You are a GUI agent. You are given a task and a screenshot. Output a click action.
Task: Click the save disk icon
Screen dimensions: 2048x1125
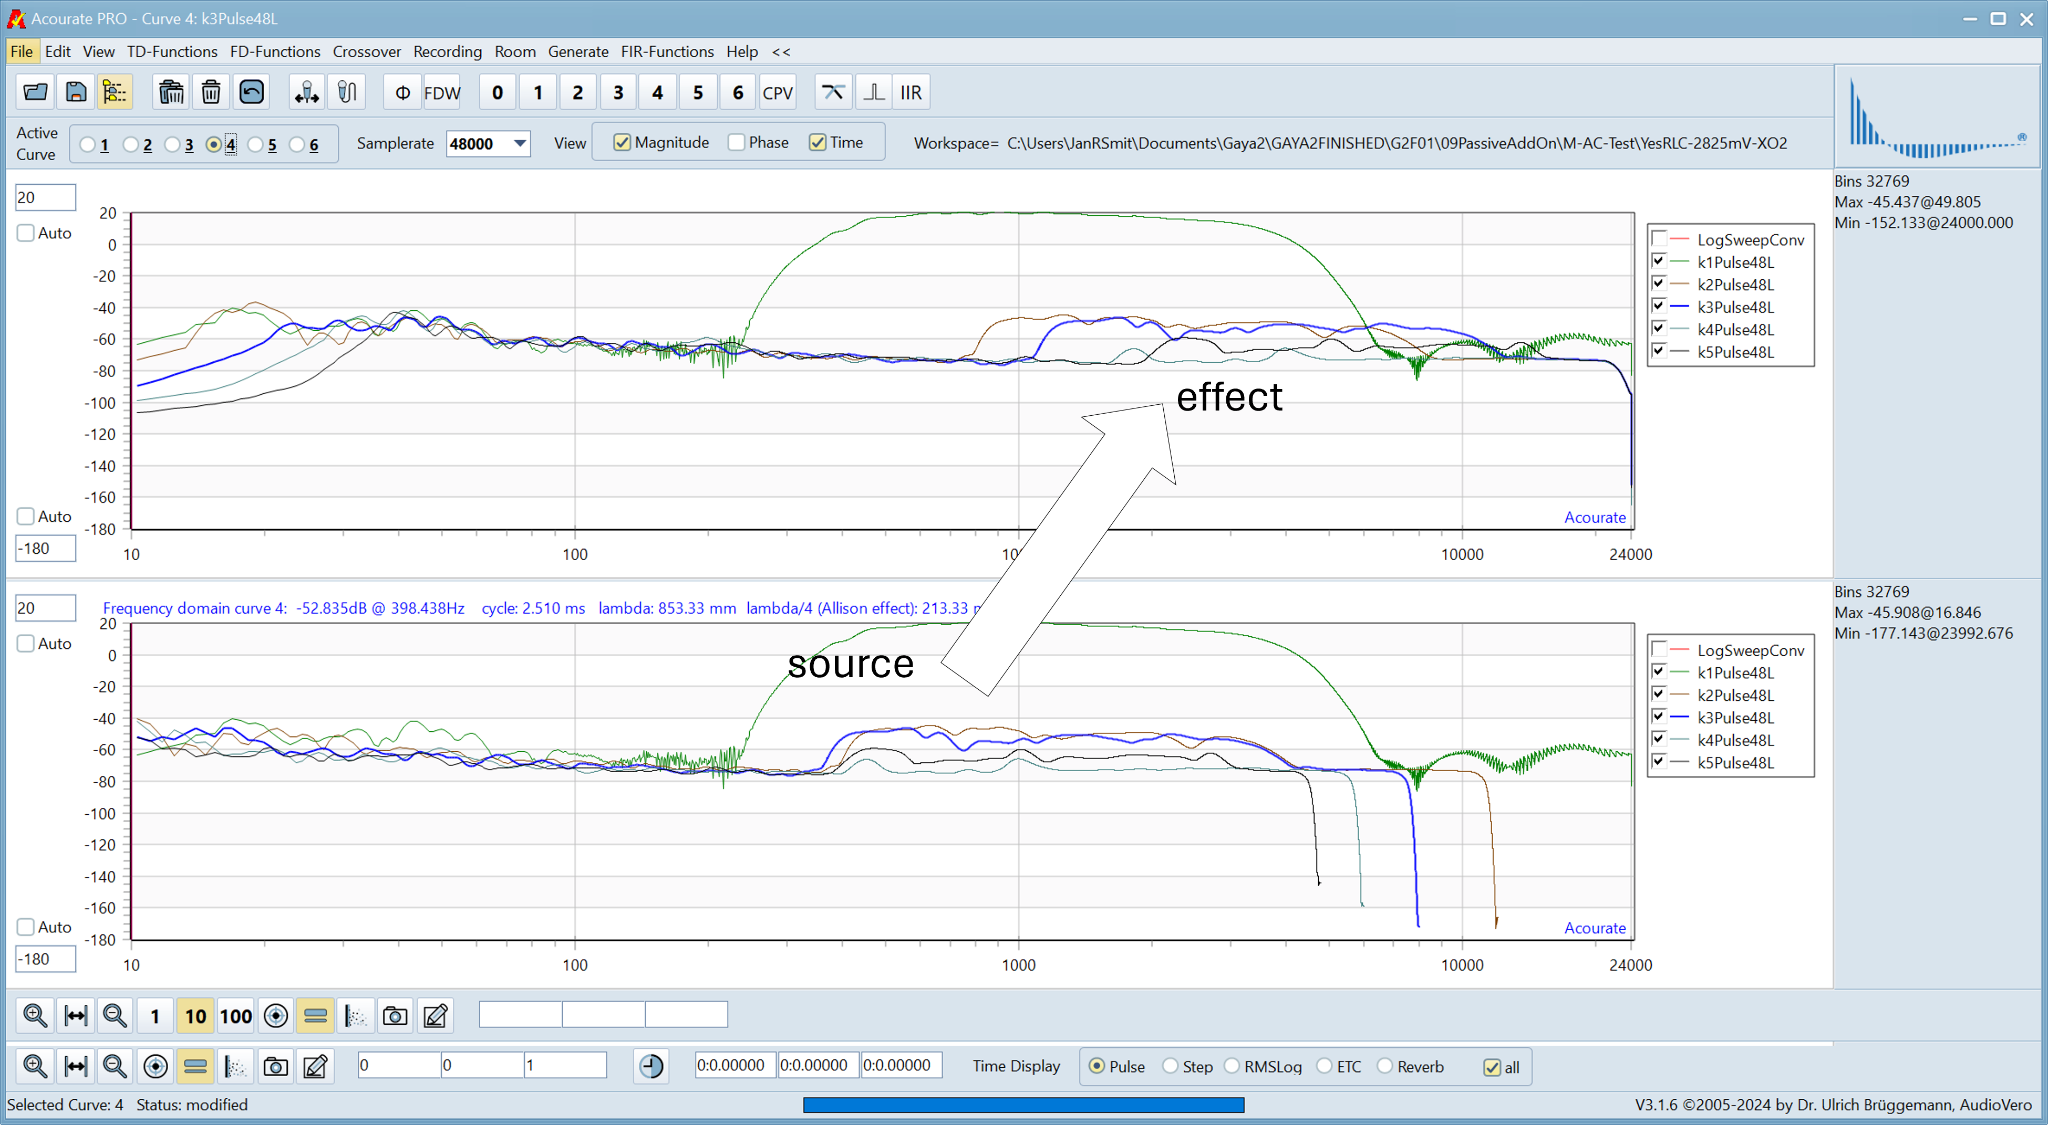point(76,92)
